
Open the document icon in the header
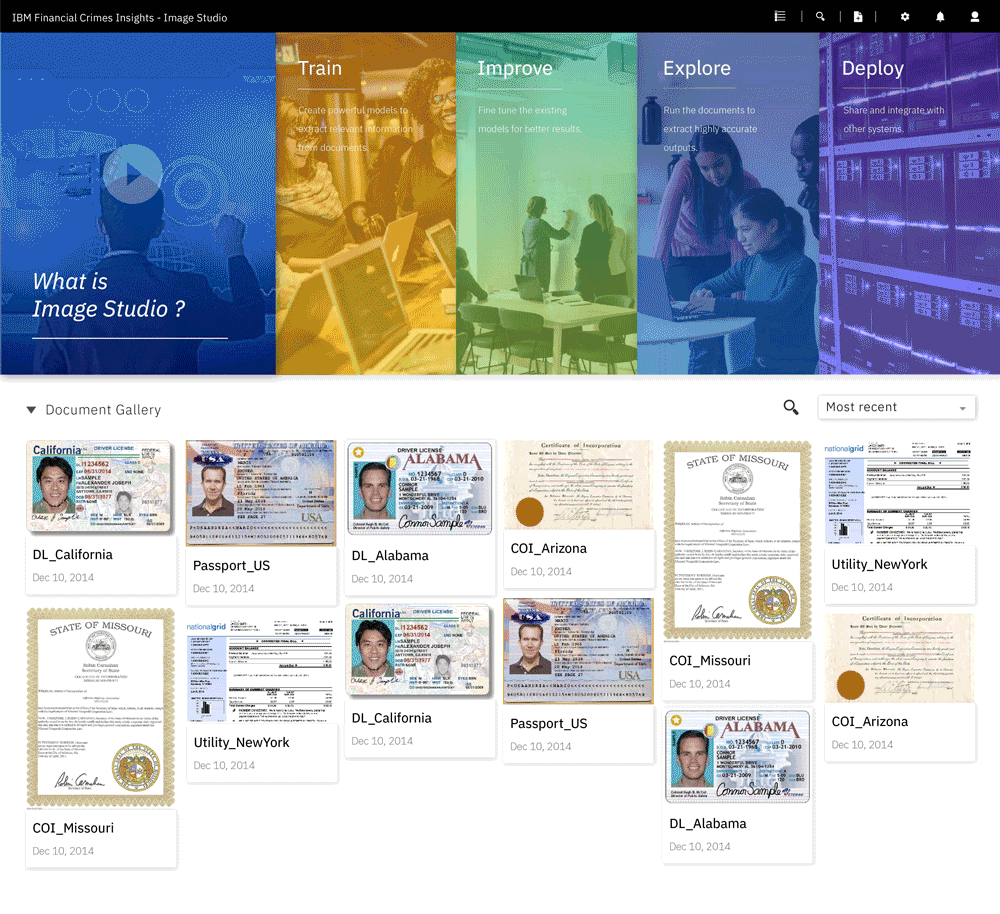click(858, 17)
